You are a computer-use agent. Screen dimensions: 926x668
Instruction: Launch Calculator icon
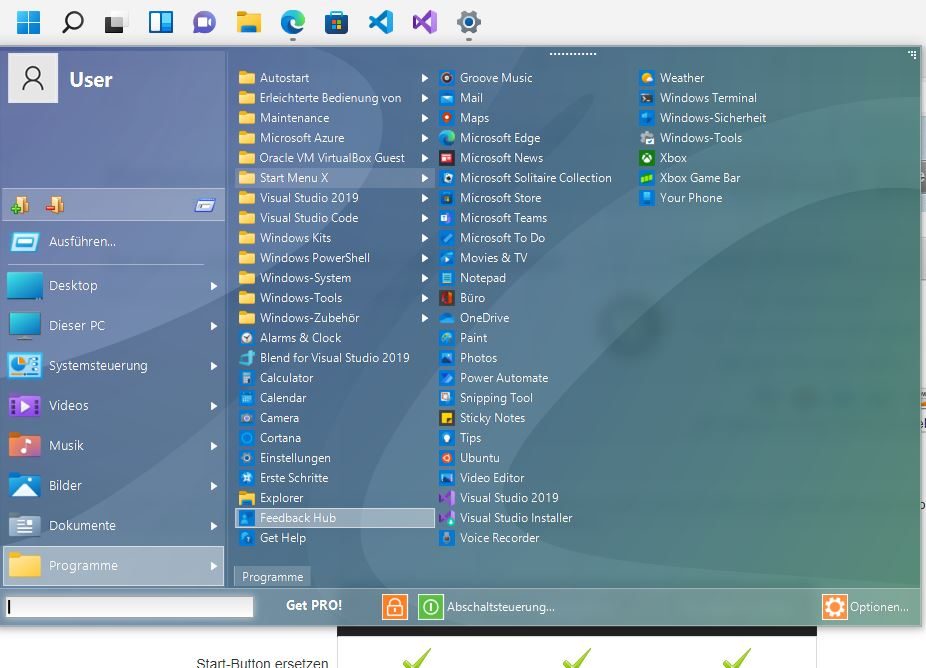pos(247,378)
